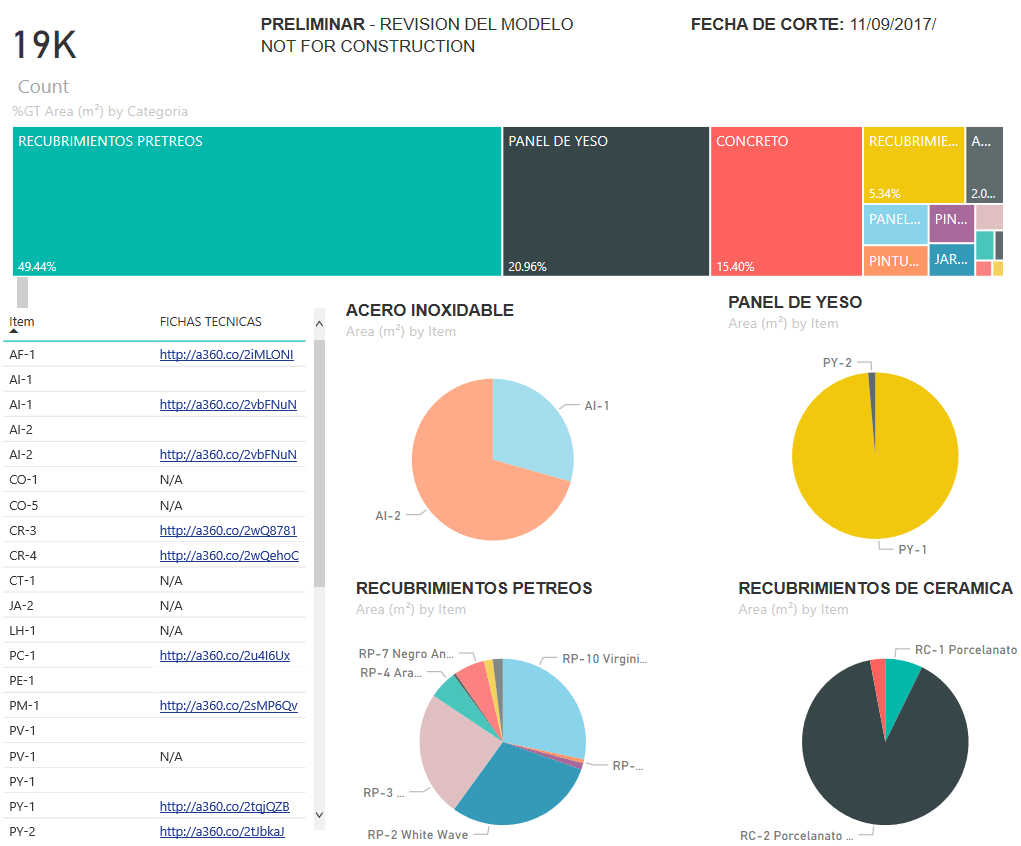1021x846 pixels.
Task: Open the CR-3 link a360.co/2wQ8781
Action: pyautogui.click(x=228, y=530)
